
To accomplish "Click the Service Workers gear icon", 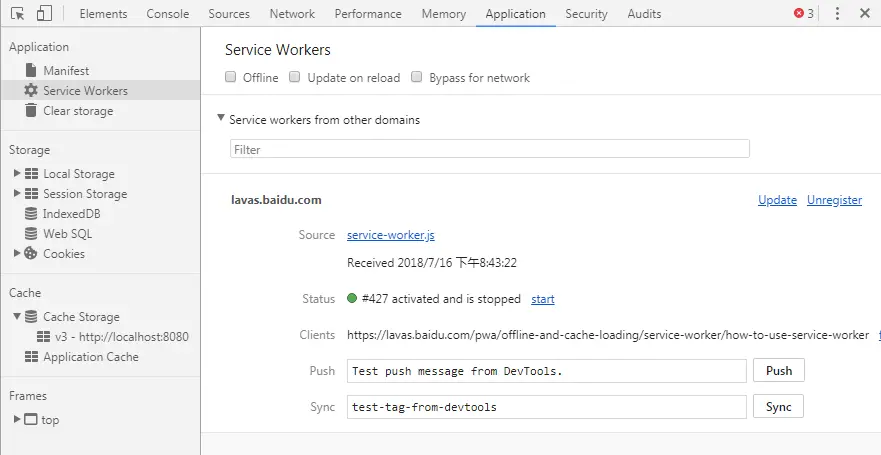I will tap(31, 91).
